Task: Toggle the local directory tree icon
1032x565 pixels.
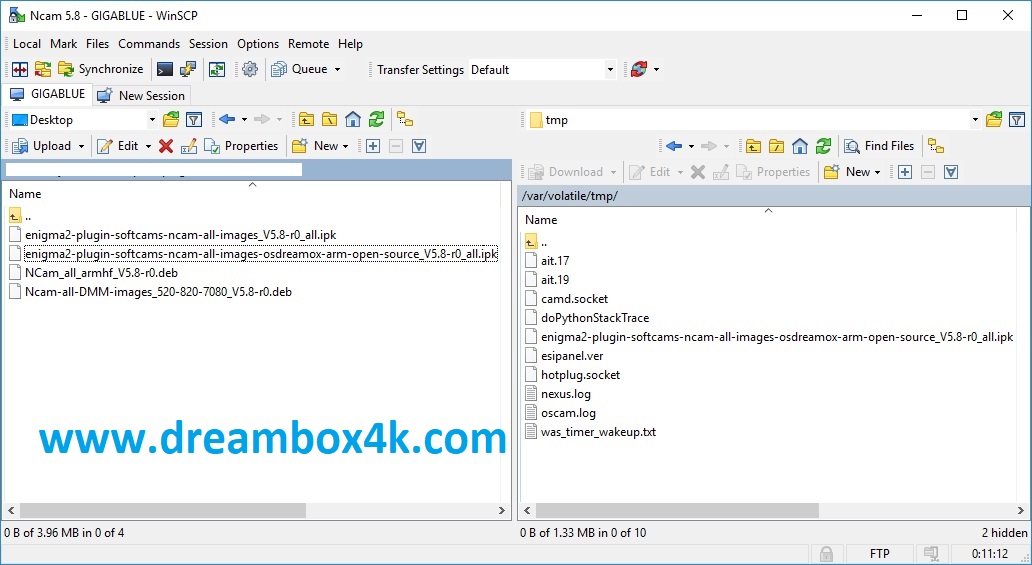Action: pyautogui.click(x=405, y=120)
